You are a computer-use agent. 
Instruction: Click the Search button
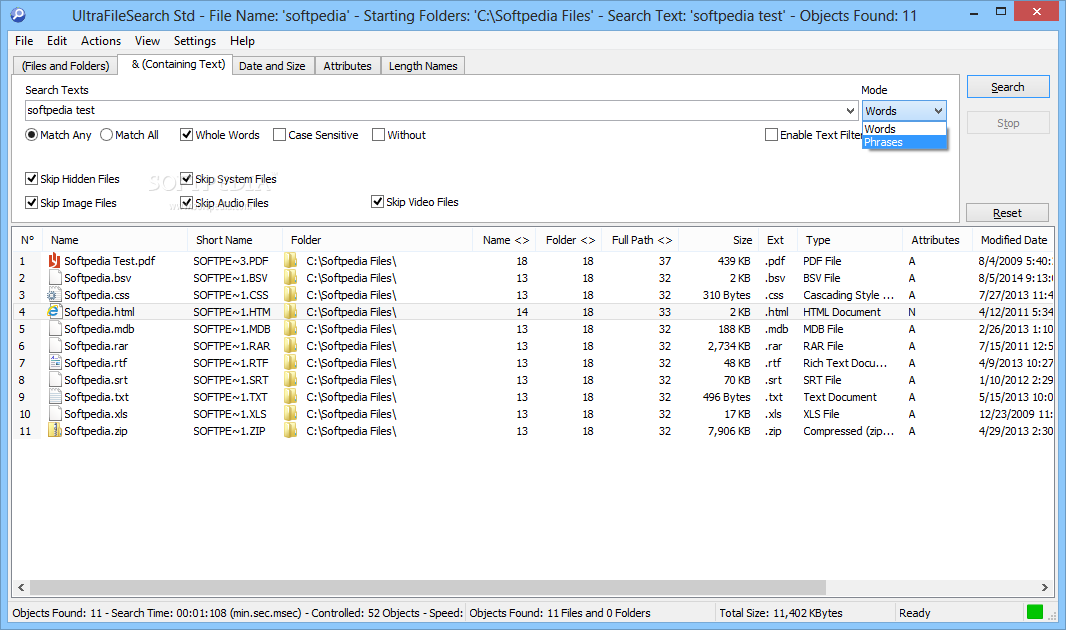click(1008, 87)
